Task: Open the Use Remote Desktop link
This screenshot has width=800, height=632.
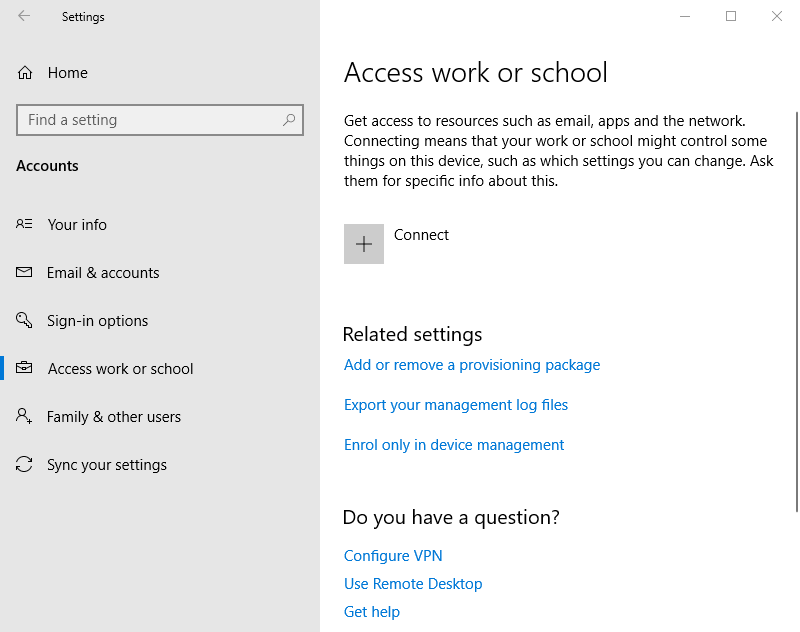Action: [413, 584]
